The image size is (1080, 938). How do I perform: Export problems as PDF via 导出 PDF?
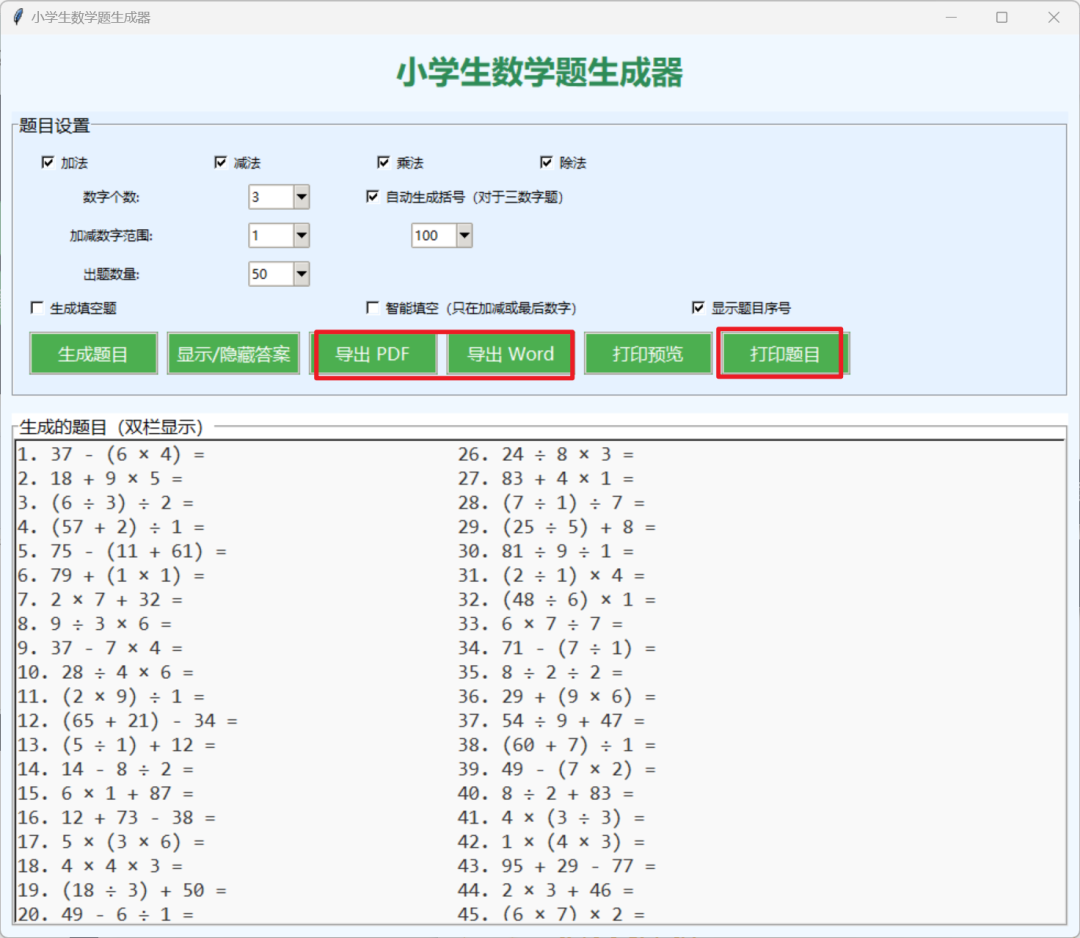click(x=376, y=353)
